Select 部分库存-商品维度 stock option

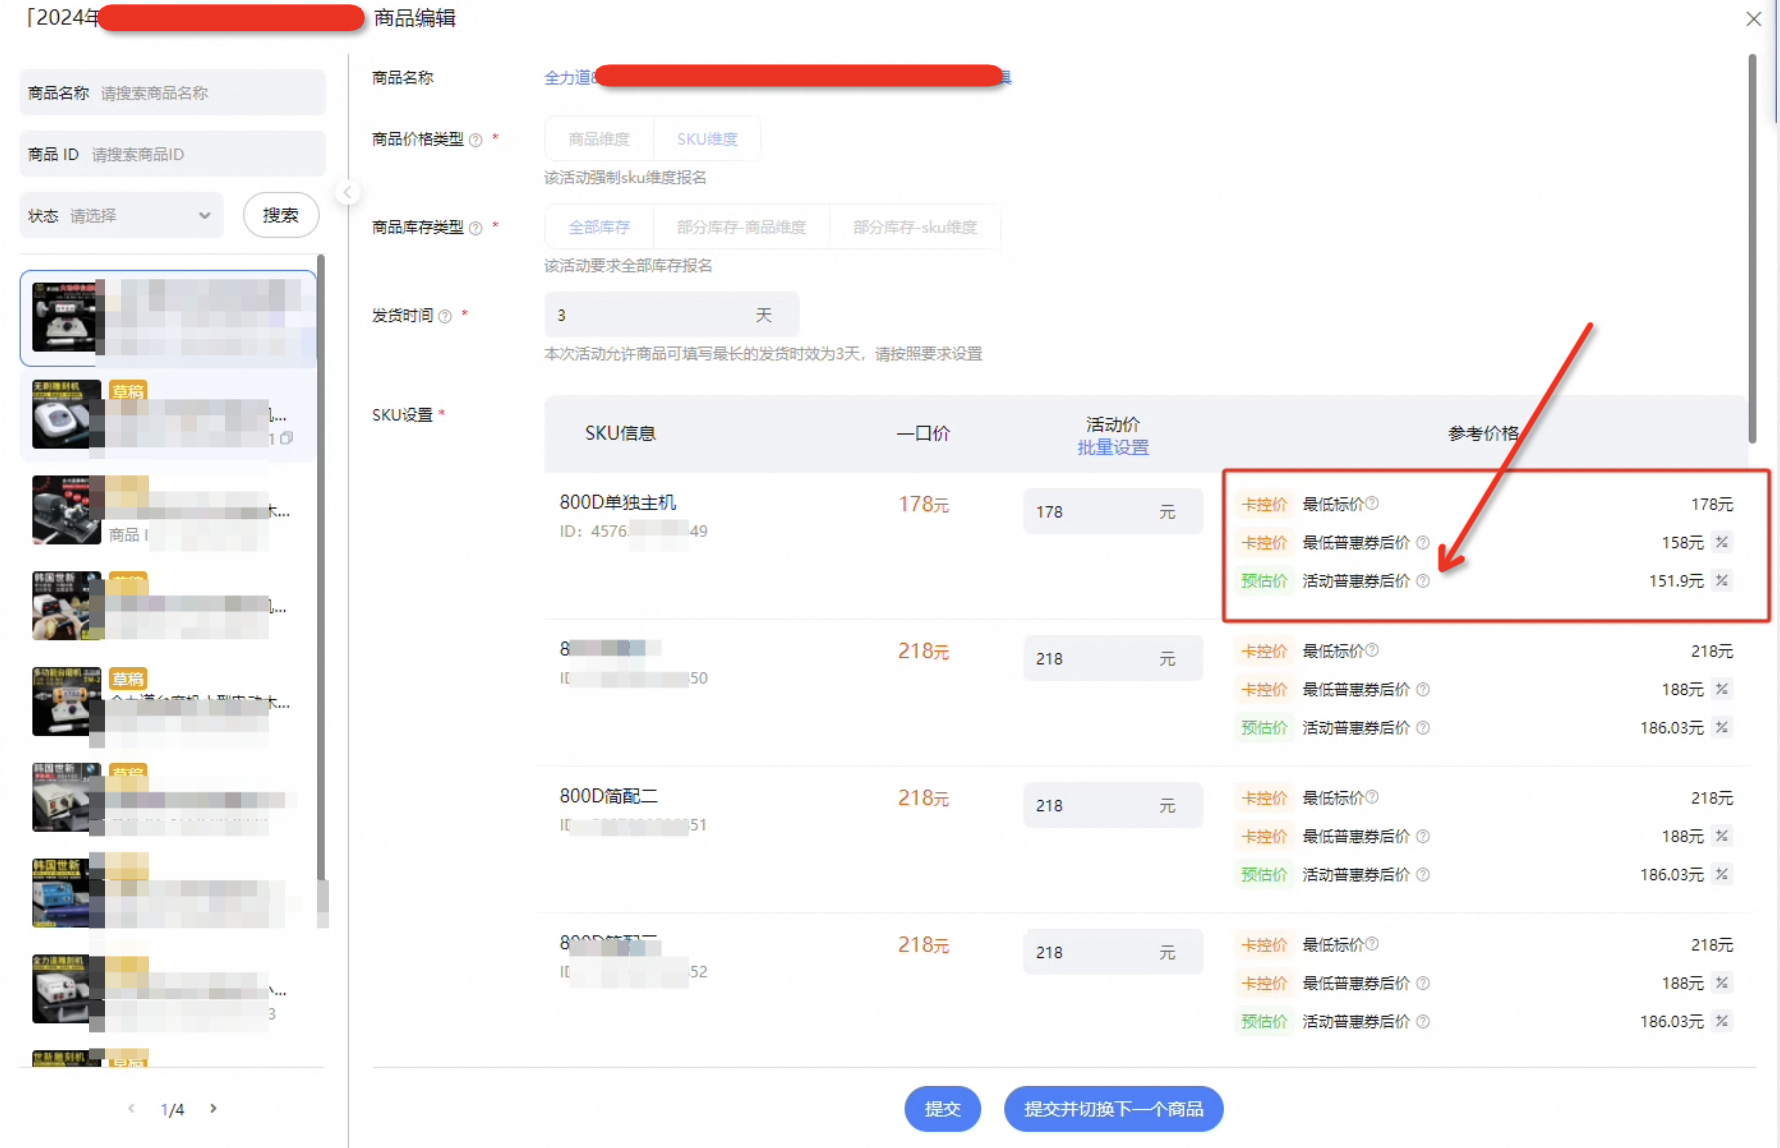[x=741, y=227]
